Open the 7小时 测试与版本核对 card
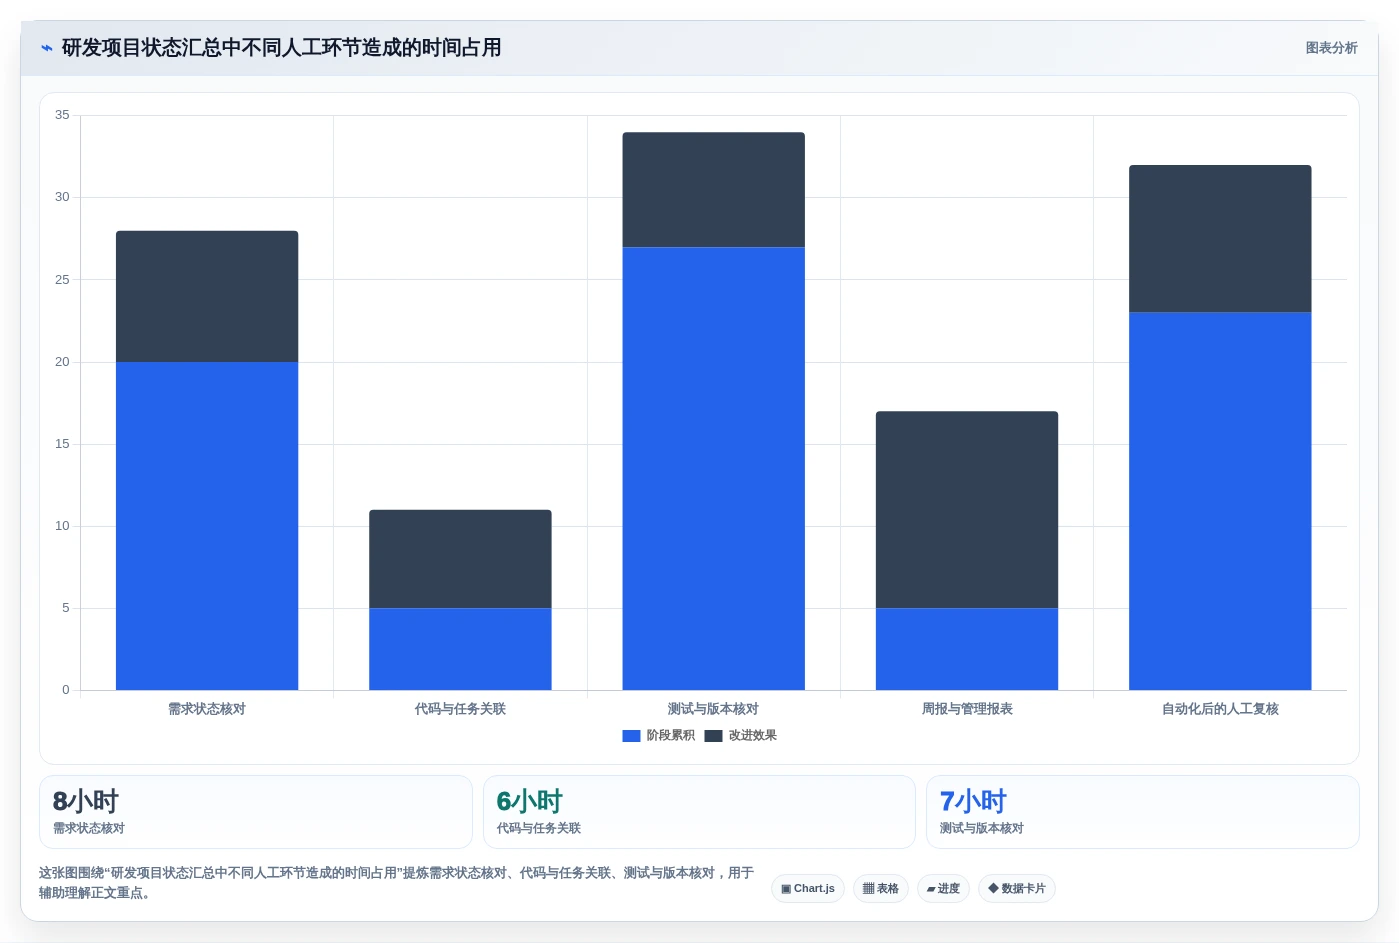The width and height of the screenshot is (1399, 943). pyautogui.click(x=1143, y=812)
